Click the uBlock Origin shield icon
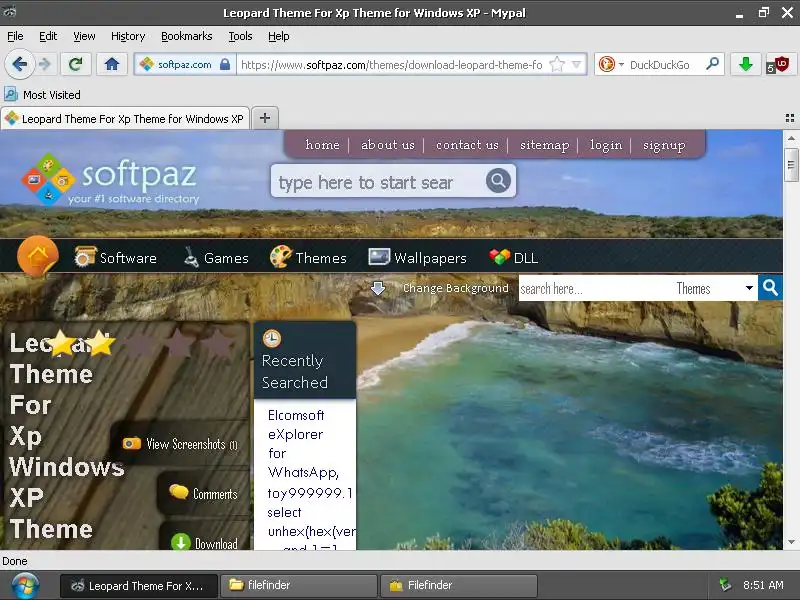Screen dimensions: 800x600 (779, 65)
